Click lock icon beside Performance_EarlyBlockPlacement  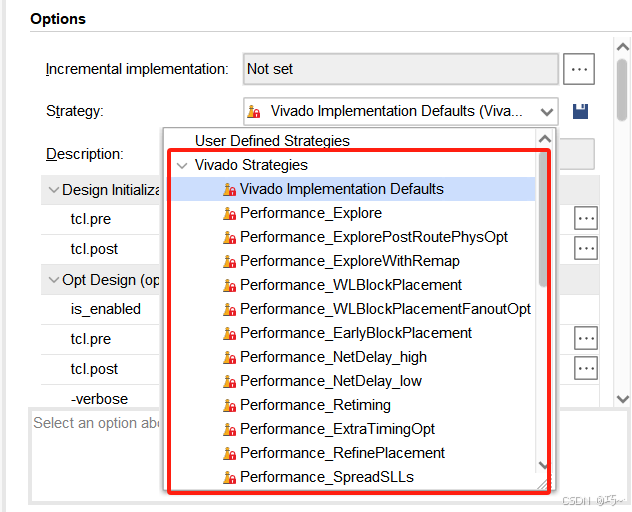point(229,333)
